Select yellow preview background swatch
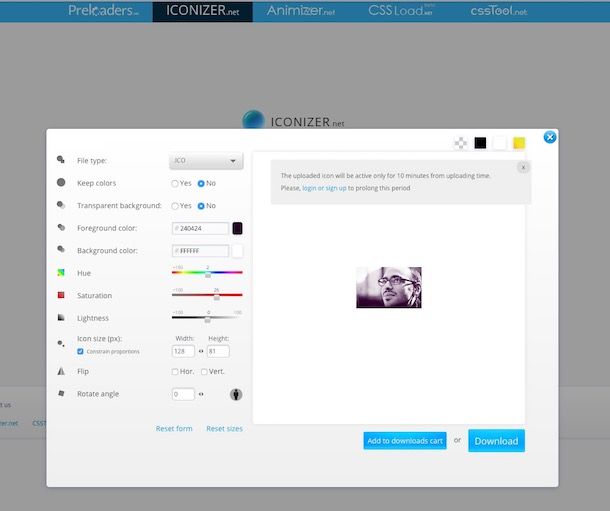This screenshot has width=610, height=511. 519,143
